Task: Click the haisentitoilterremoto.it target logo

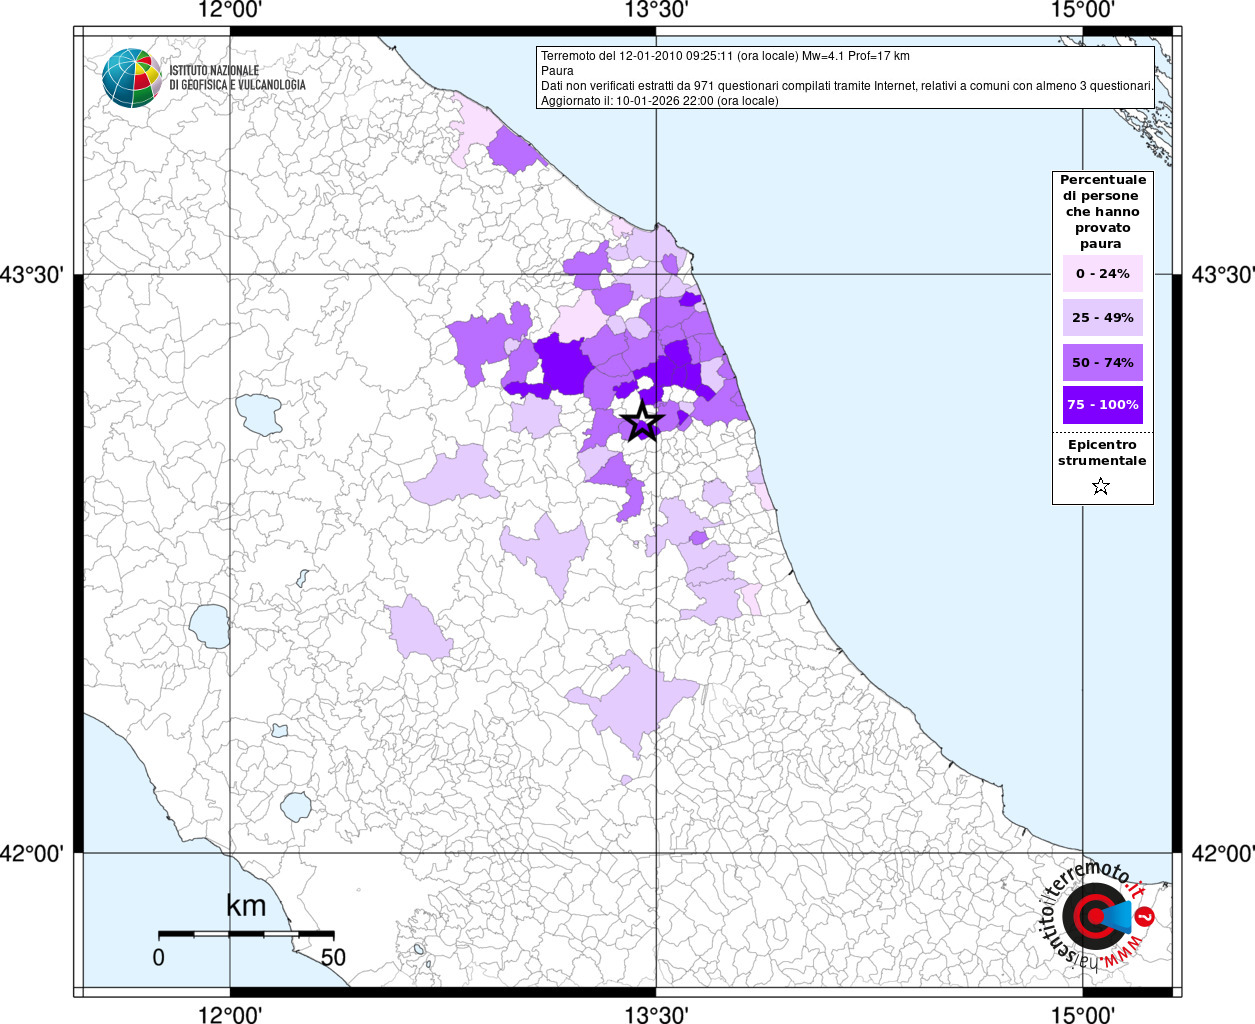Action: (x=1094, y=917)
